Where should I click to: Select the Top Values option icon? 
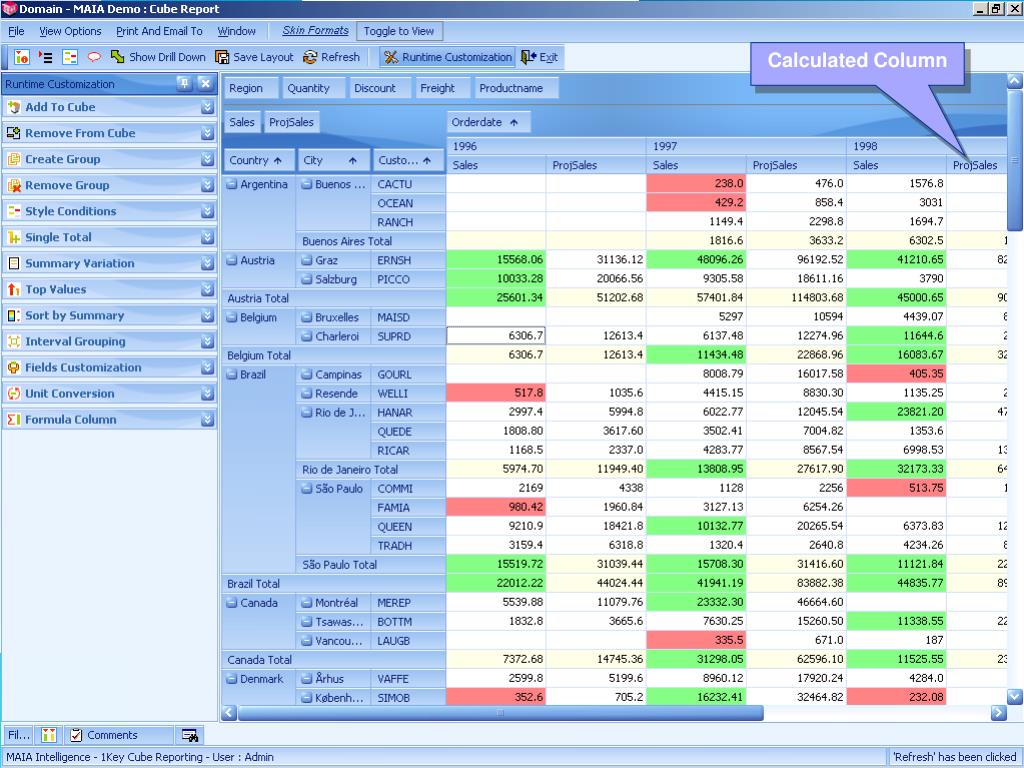[x=14, y=290]
